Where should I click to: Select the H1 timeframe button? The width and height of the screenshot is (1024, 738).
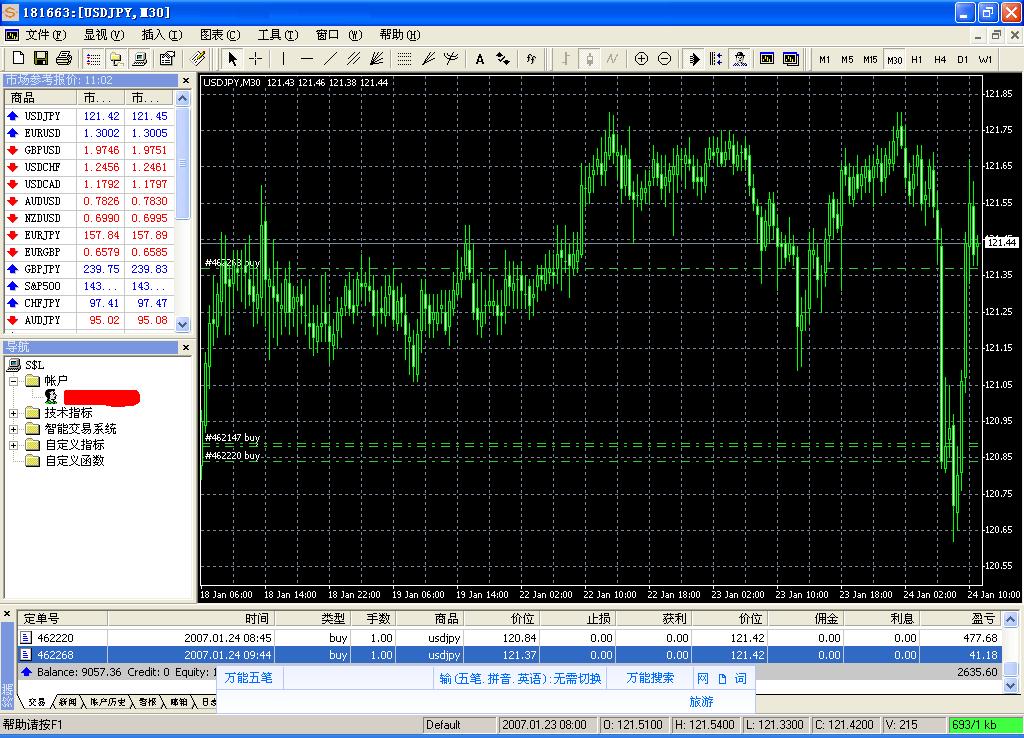pos(917,59)
